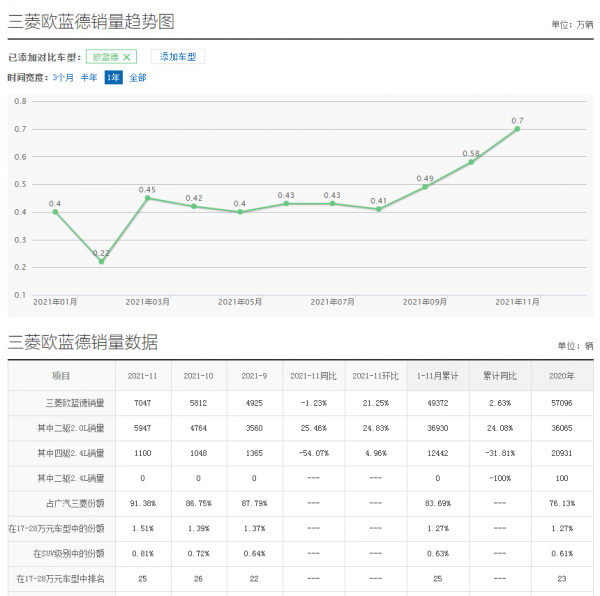Click the 91.38% share cell

pos(142,503)
